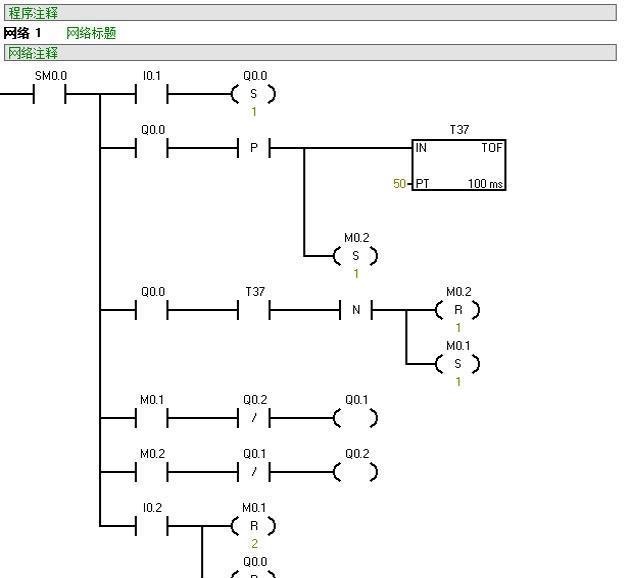Click the IN input label of timer T37
This screenshot has width=630, height=578.
(x=421, y=148)
